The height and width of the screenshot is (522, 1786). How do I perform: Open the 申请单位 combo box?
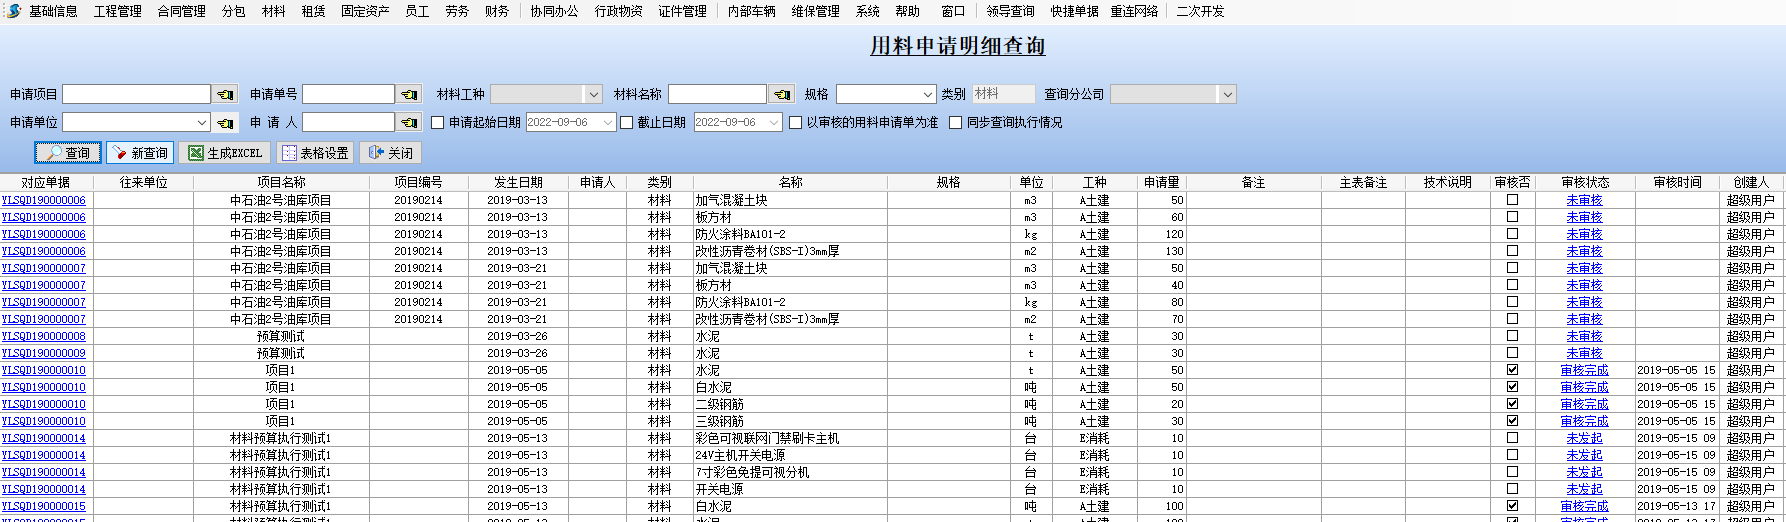(x=201, y=123)
